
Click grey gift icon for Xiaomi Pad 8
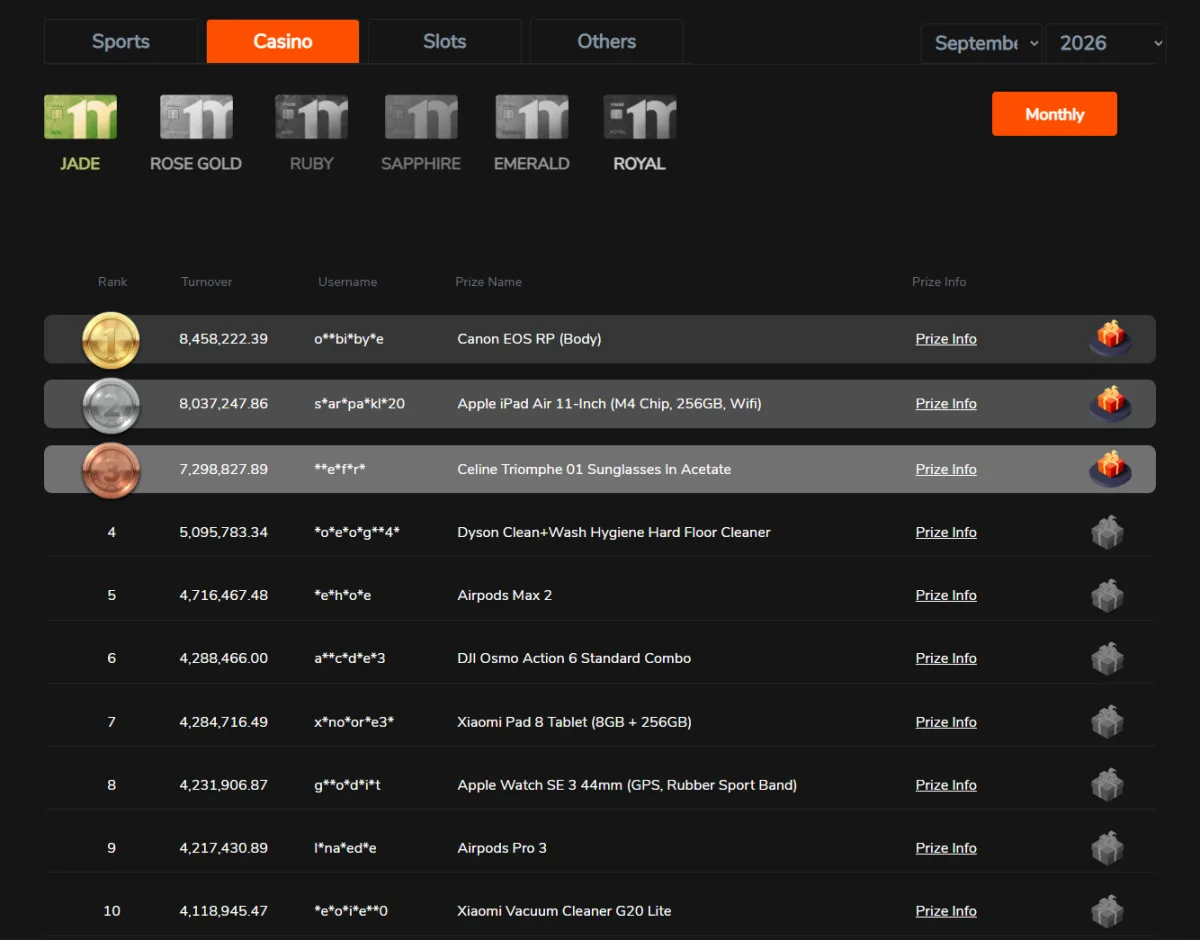tap(1107, 722)
